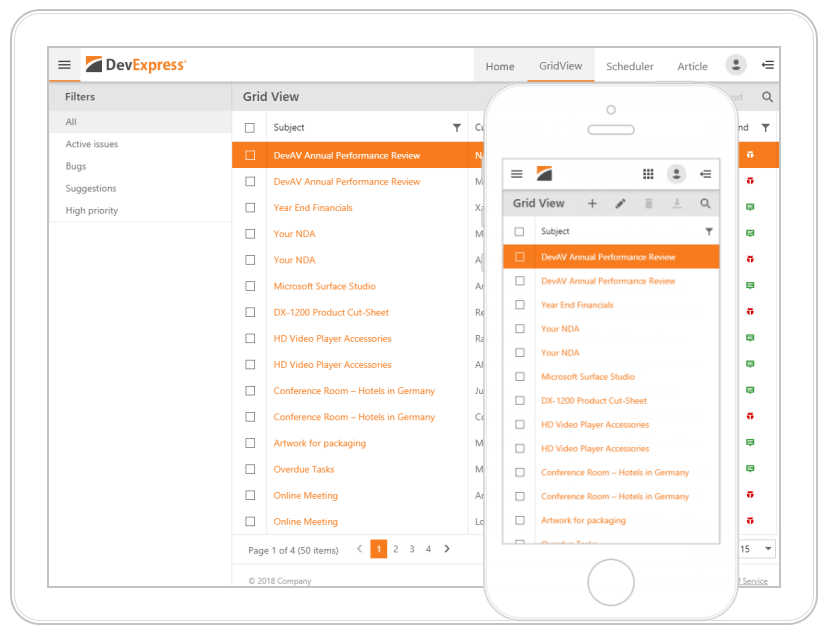Open search in phone Grid View toolbar

point(705,203)
